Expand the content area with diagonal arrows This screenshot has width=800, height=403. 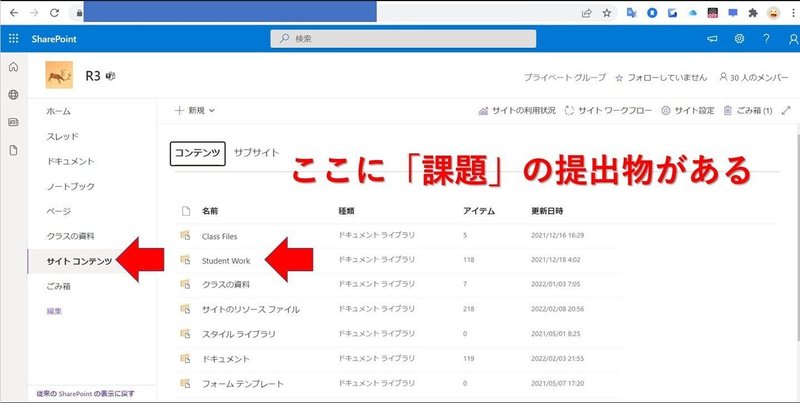(x=786, y=110)
